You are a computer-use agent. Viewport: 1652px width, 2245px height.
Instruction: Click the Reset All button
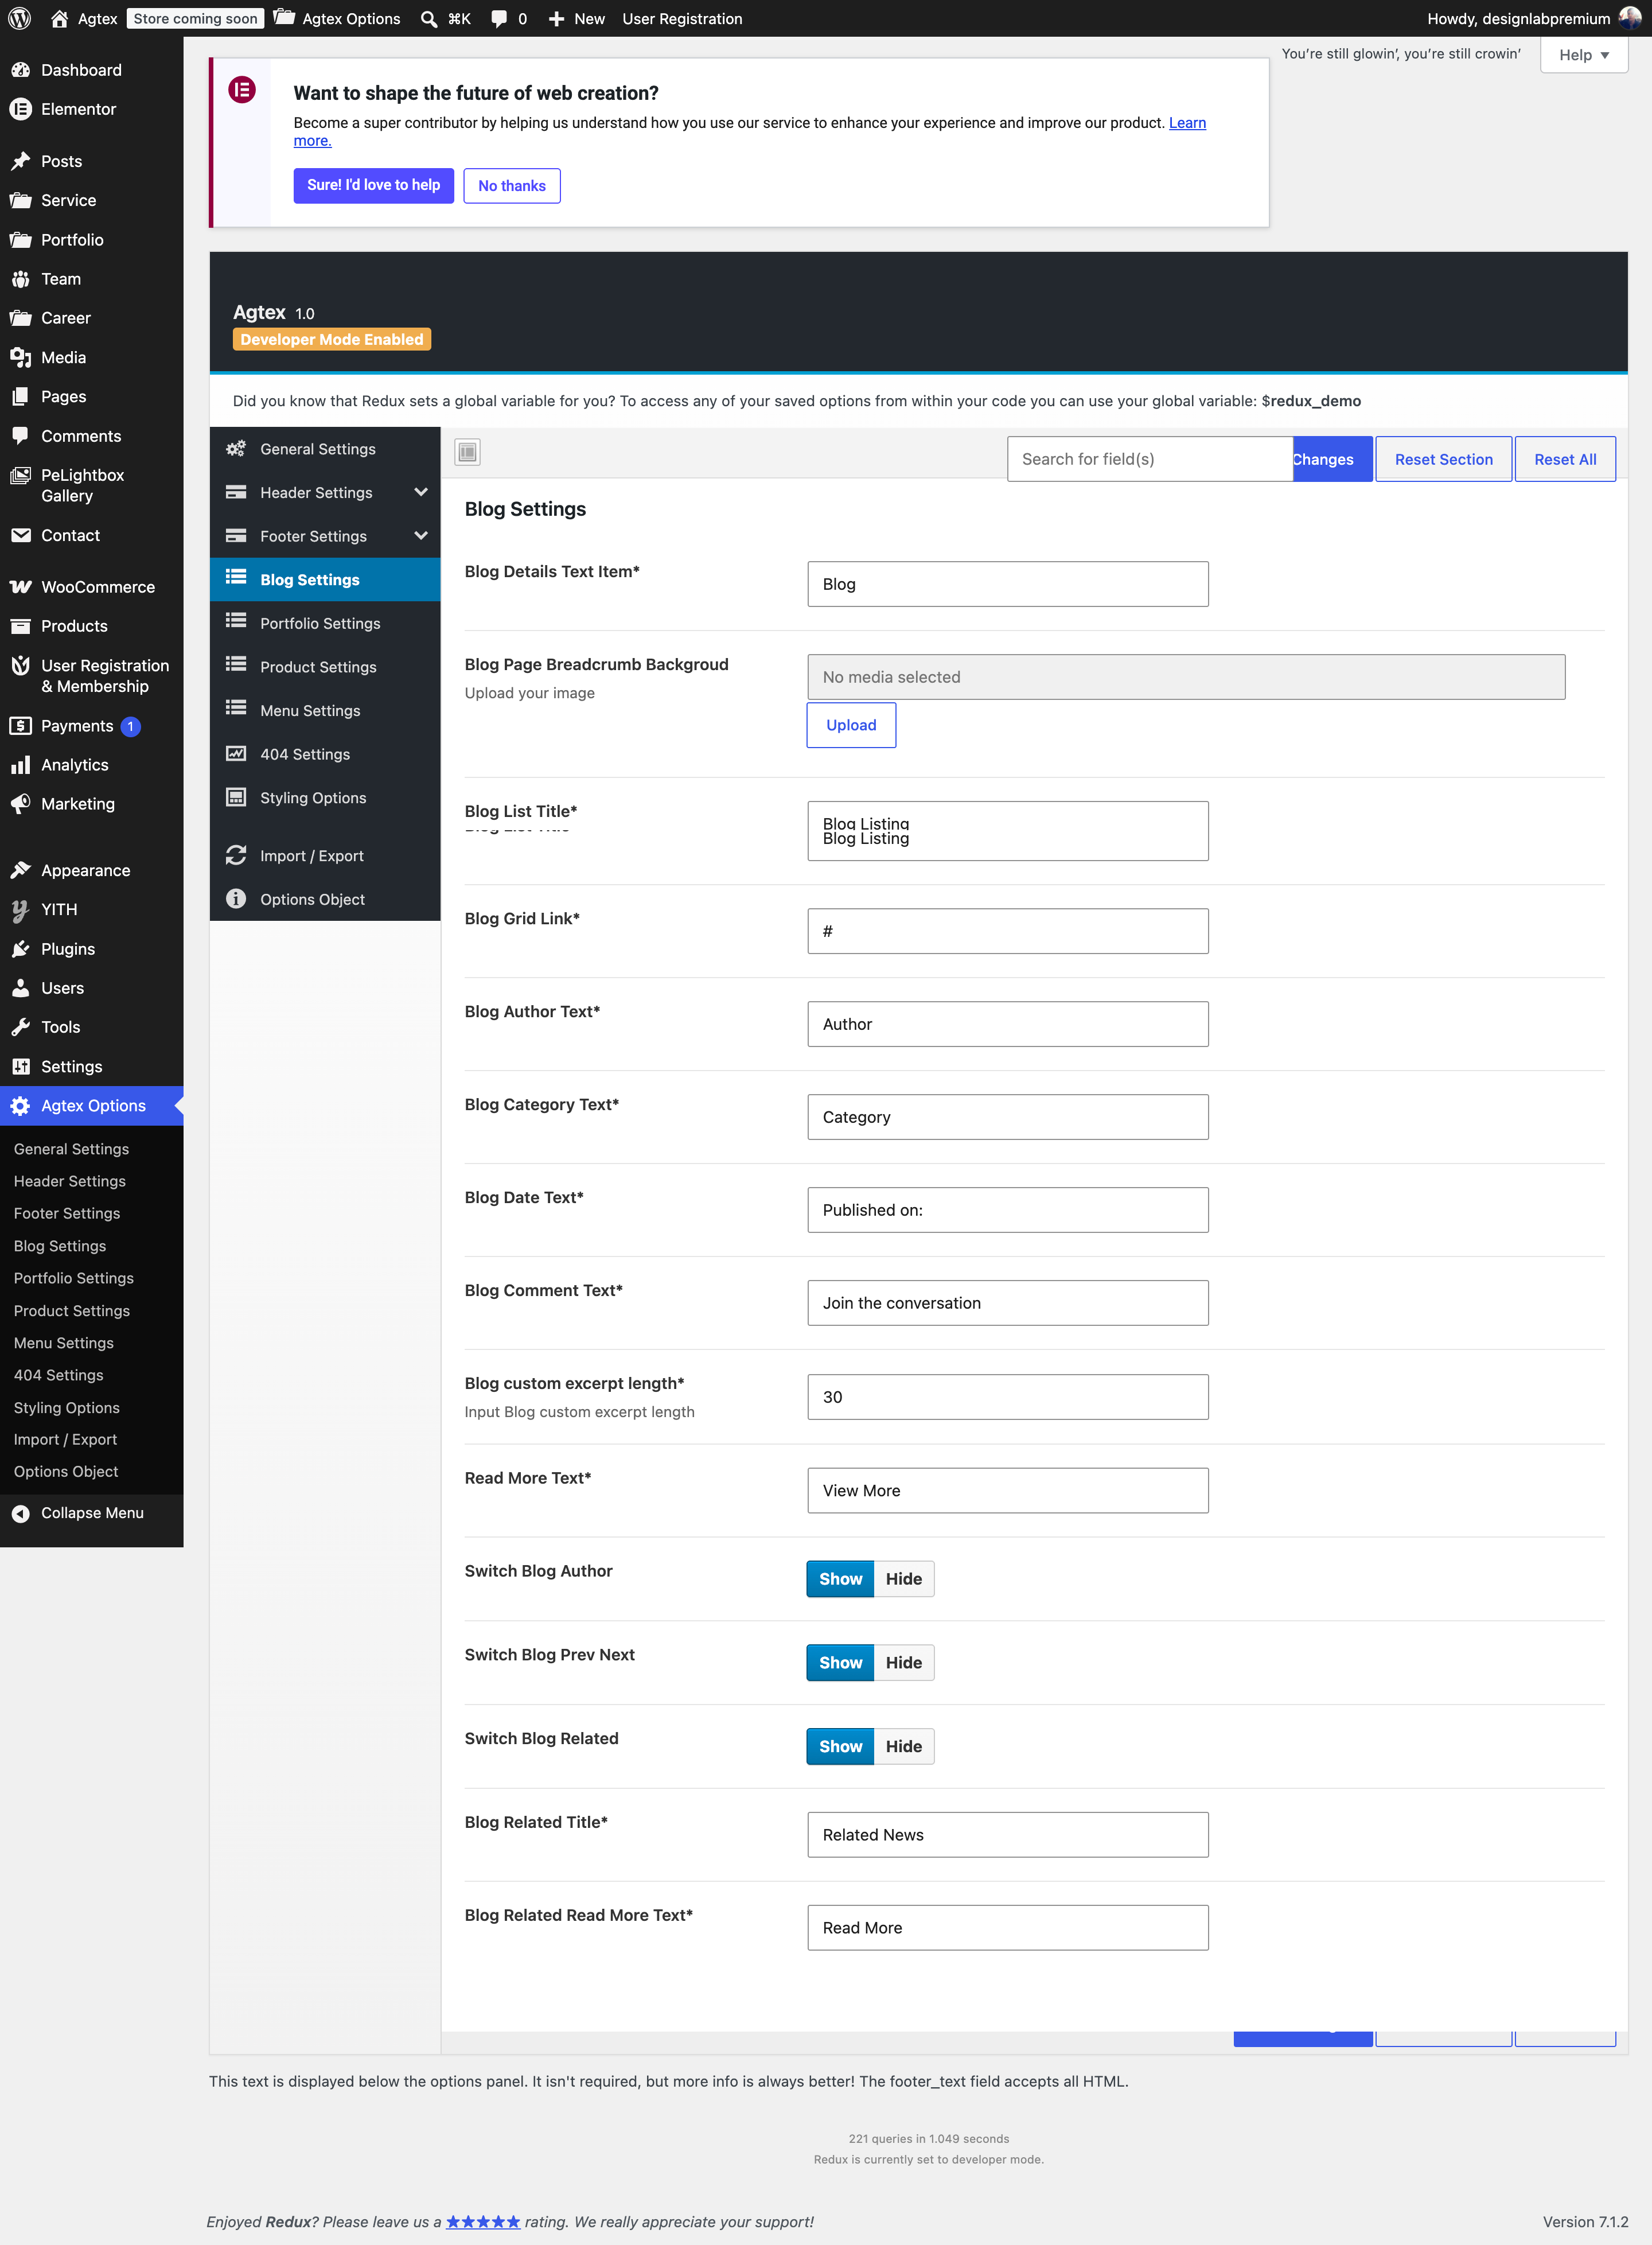point(1565,459)
